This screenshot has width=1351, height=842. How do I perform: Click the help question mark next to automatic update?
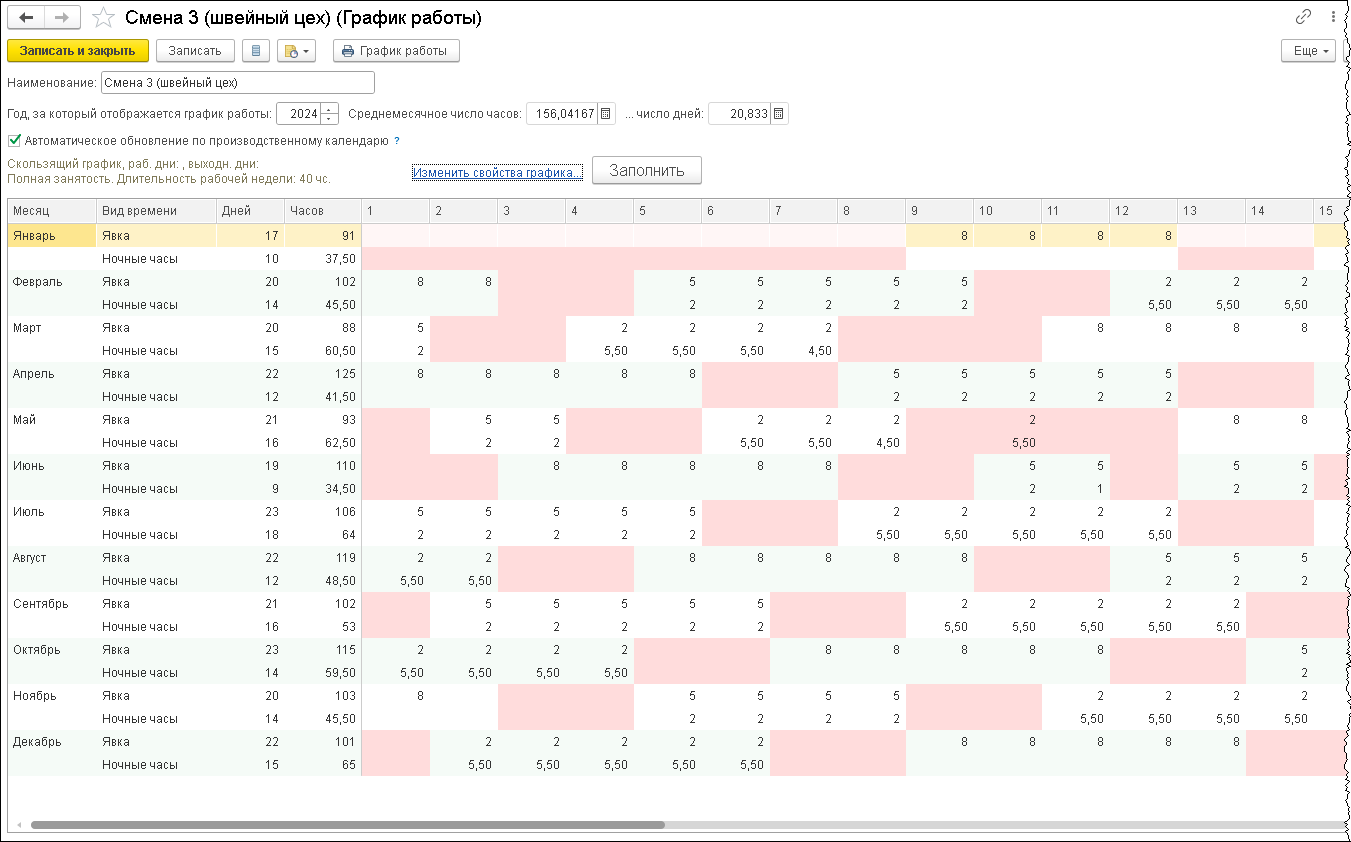click(397, 141)
